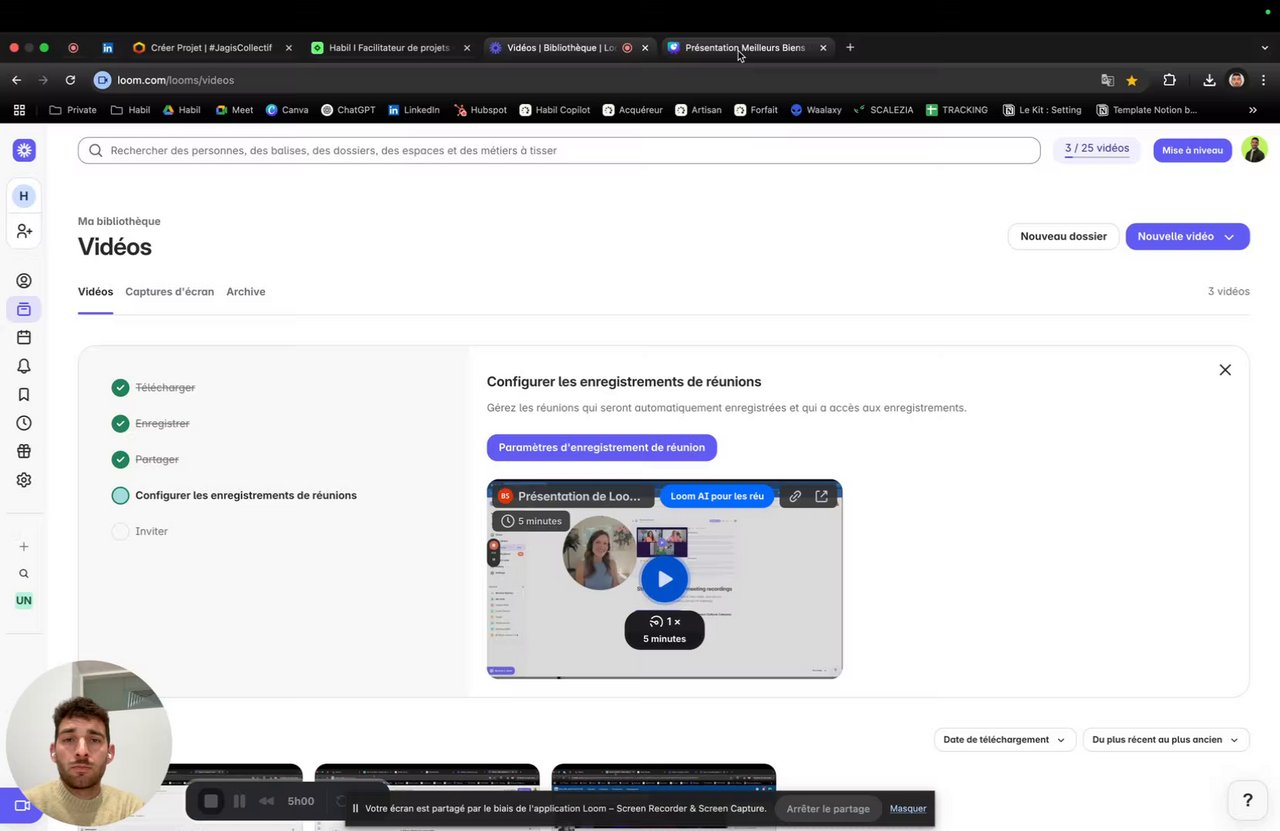
Task: Click the Nouveau dossier button
Action: tap(1063, 236)
